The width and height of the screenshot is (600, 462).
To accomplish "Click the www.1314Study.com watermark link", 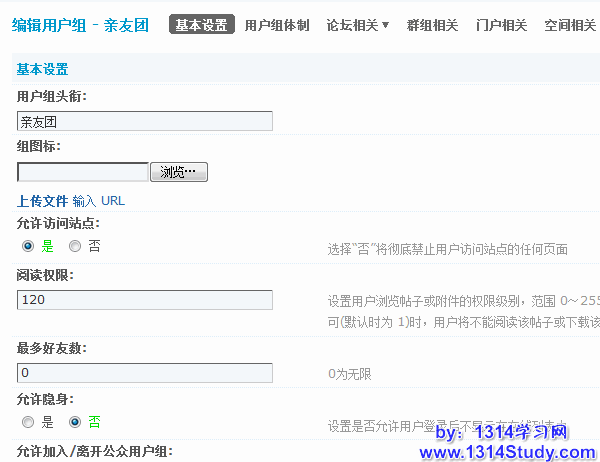I will click(x=506, y=452).
